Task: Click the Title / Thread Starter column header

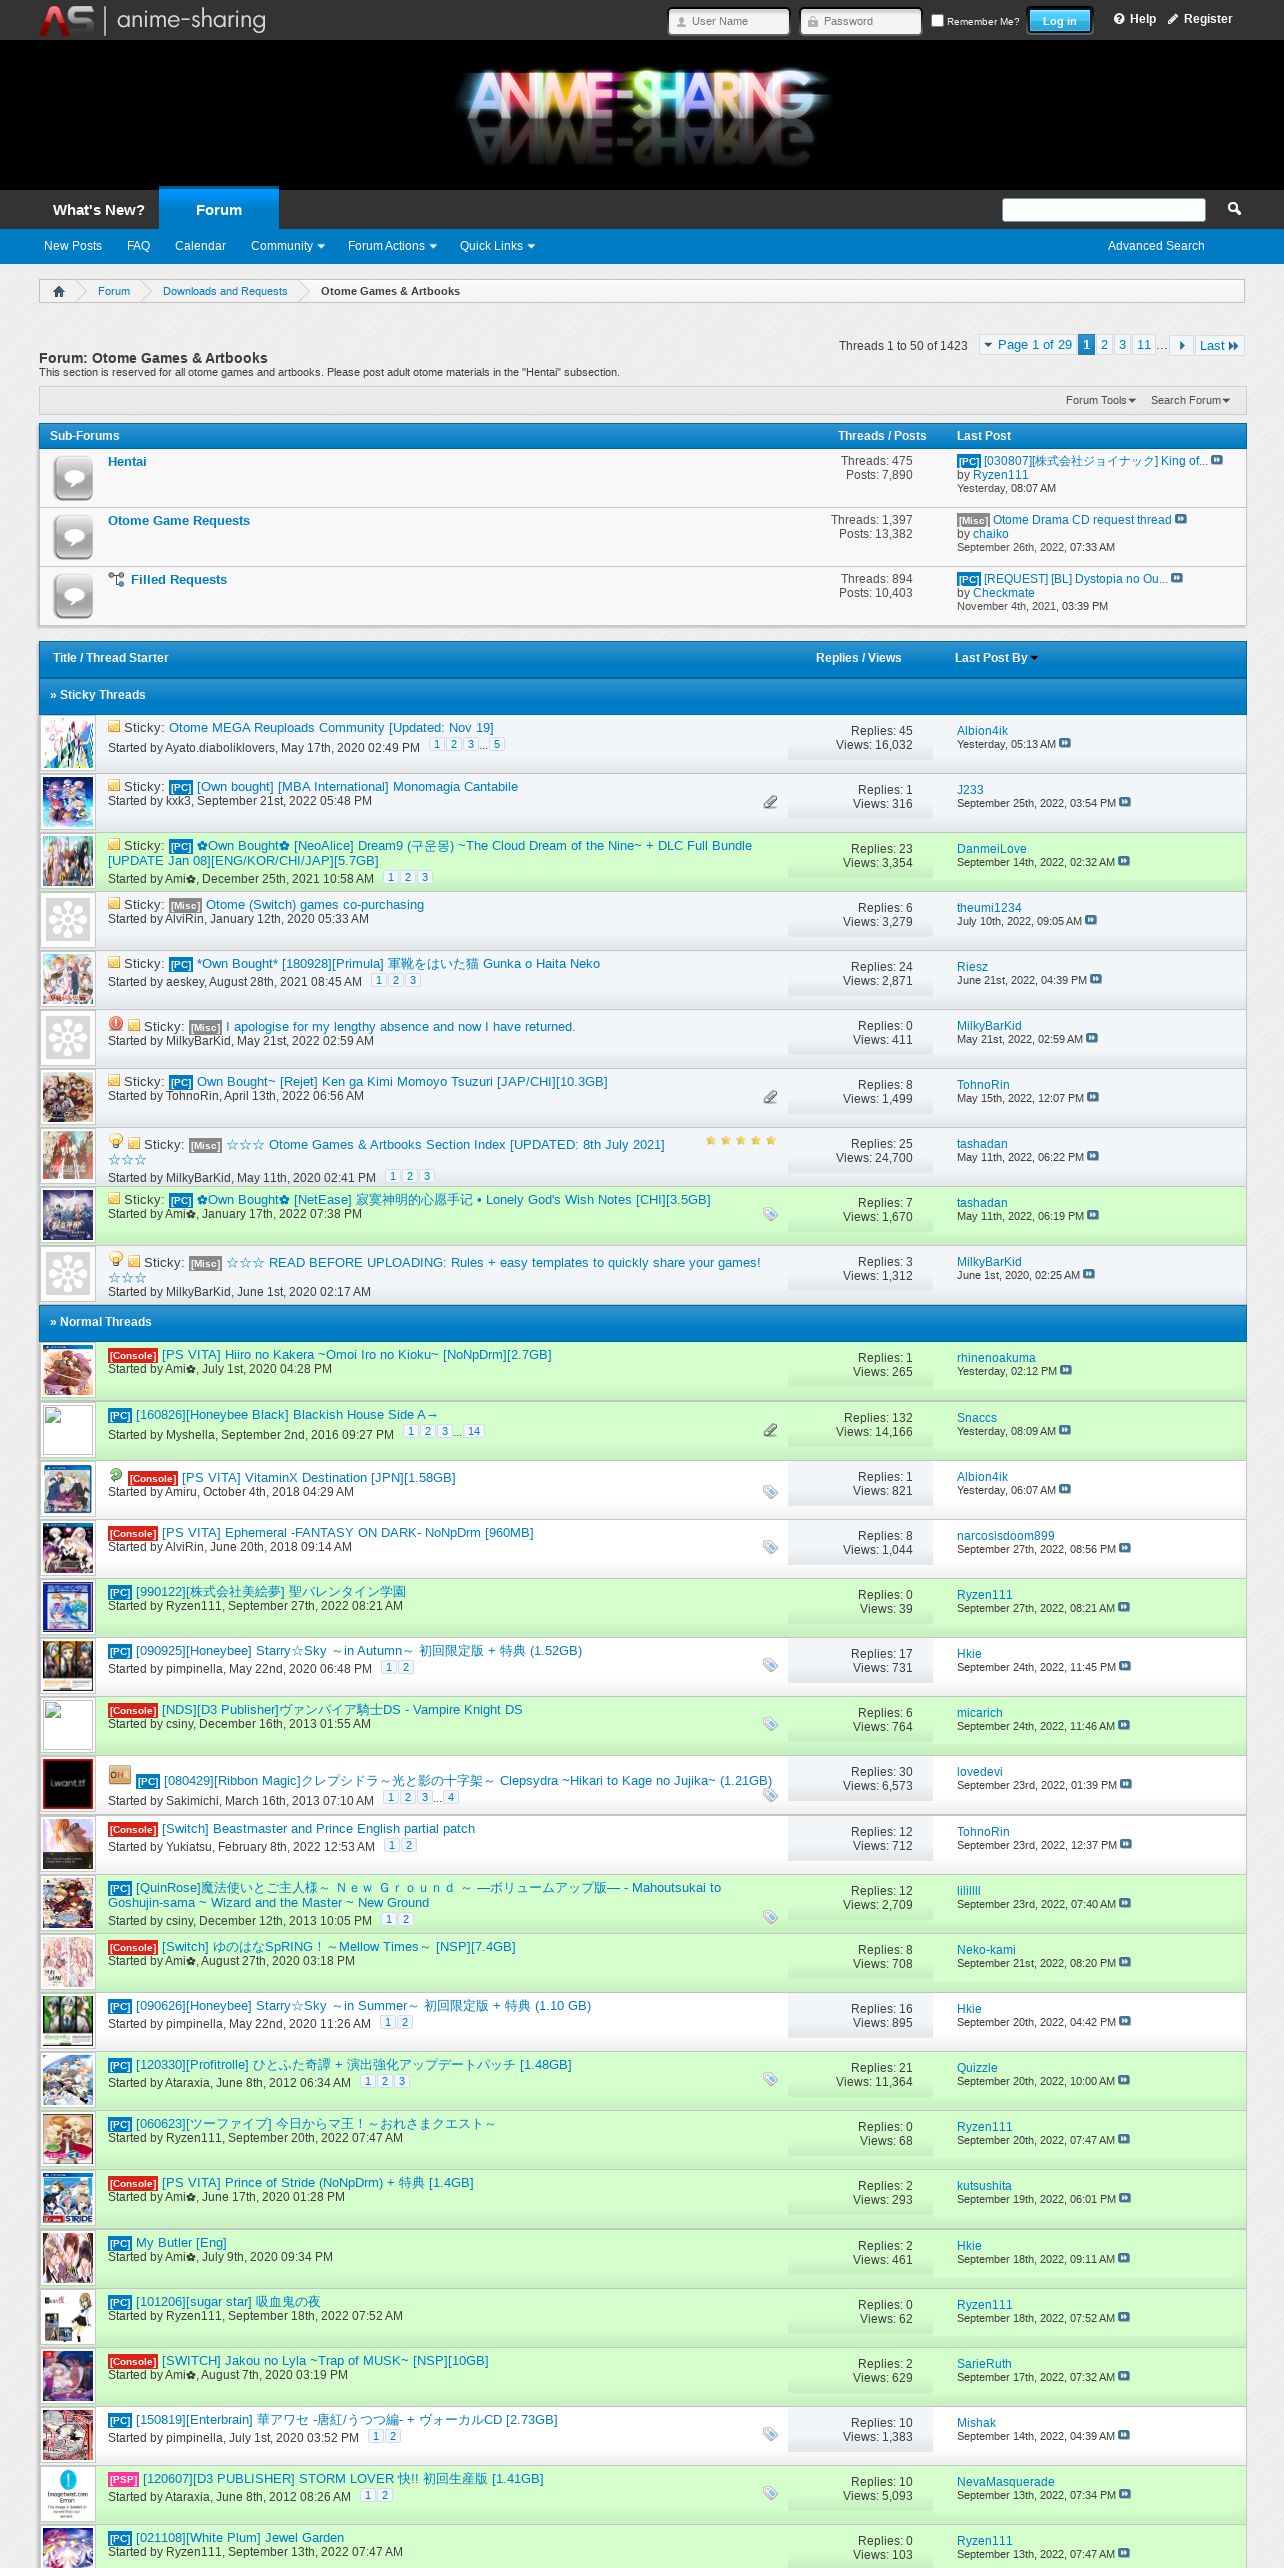Action: [110, 658]
